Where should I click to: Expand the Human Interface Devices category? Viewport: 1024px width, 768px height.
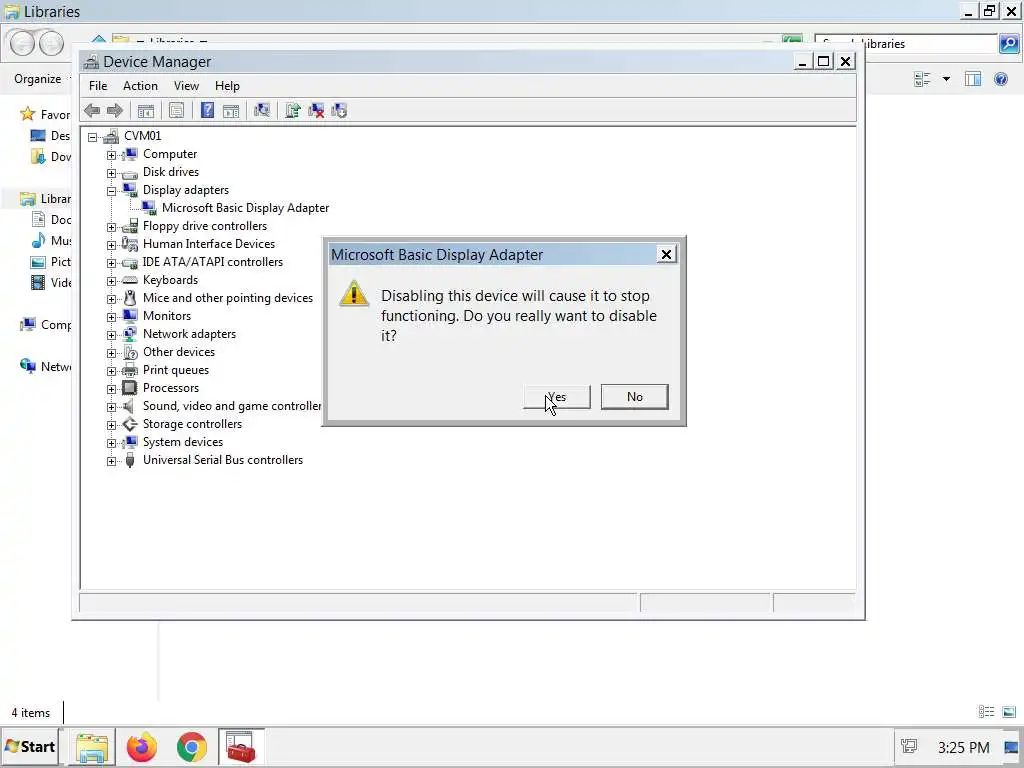tap(112, 245)
